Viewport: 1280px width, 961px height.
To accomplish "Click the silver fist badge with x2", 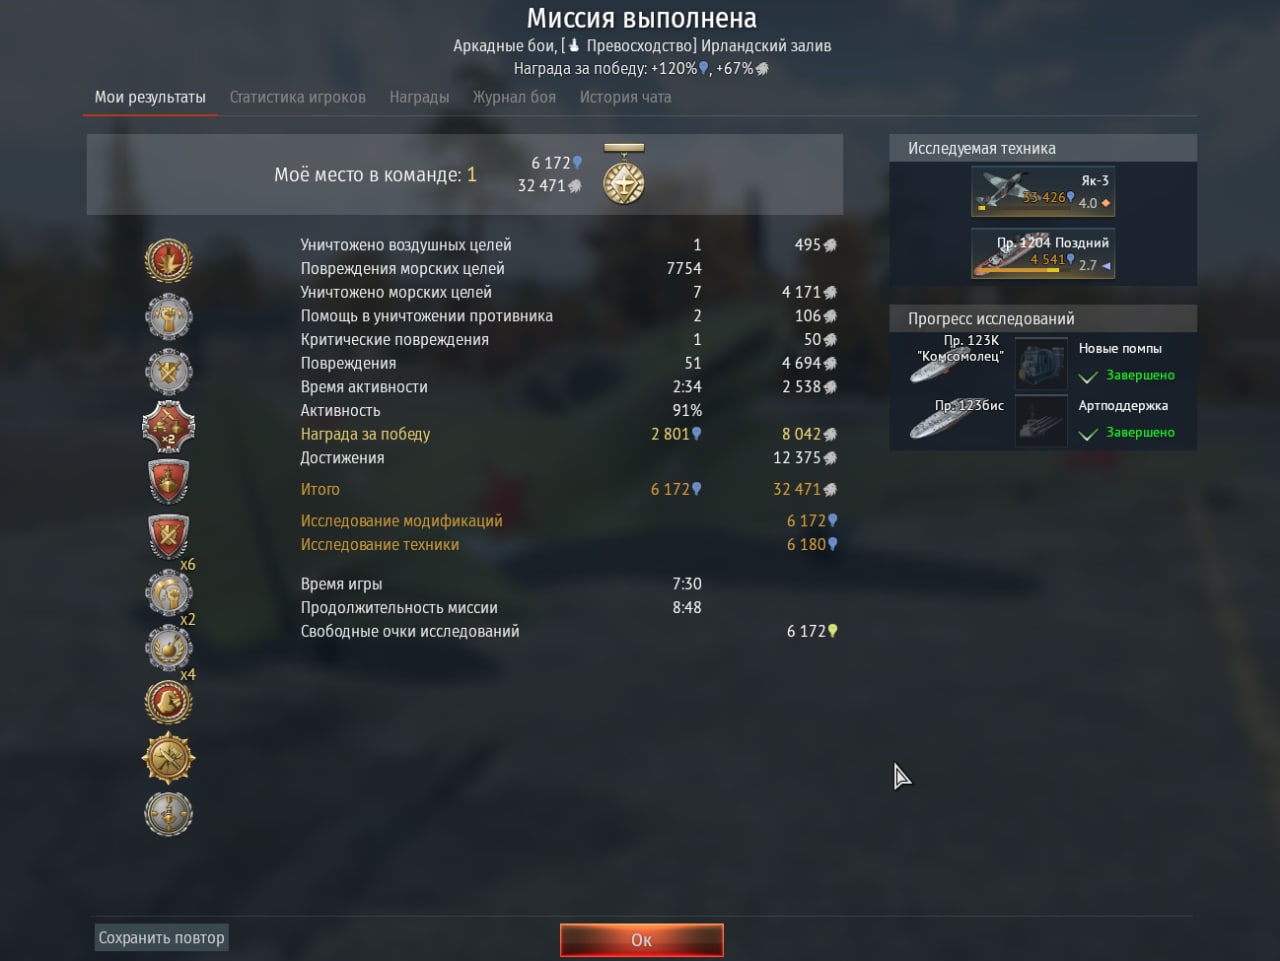I will pyautogui.click(x=168, y=592).
